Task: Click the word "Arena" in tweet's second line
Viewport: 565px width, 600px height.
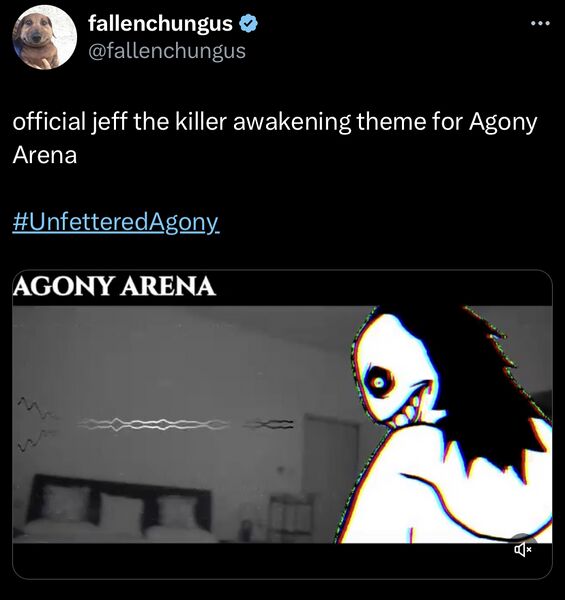Action: click(45, 155)
